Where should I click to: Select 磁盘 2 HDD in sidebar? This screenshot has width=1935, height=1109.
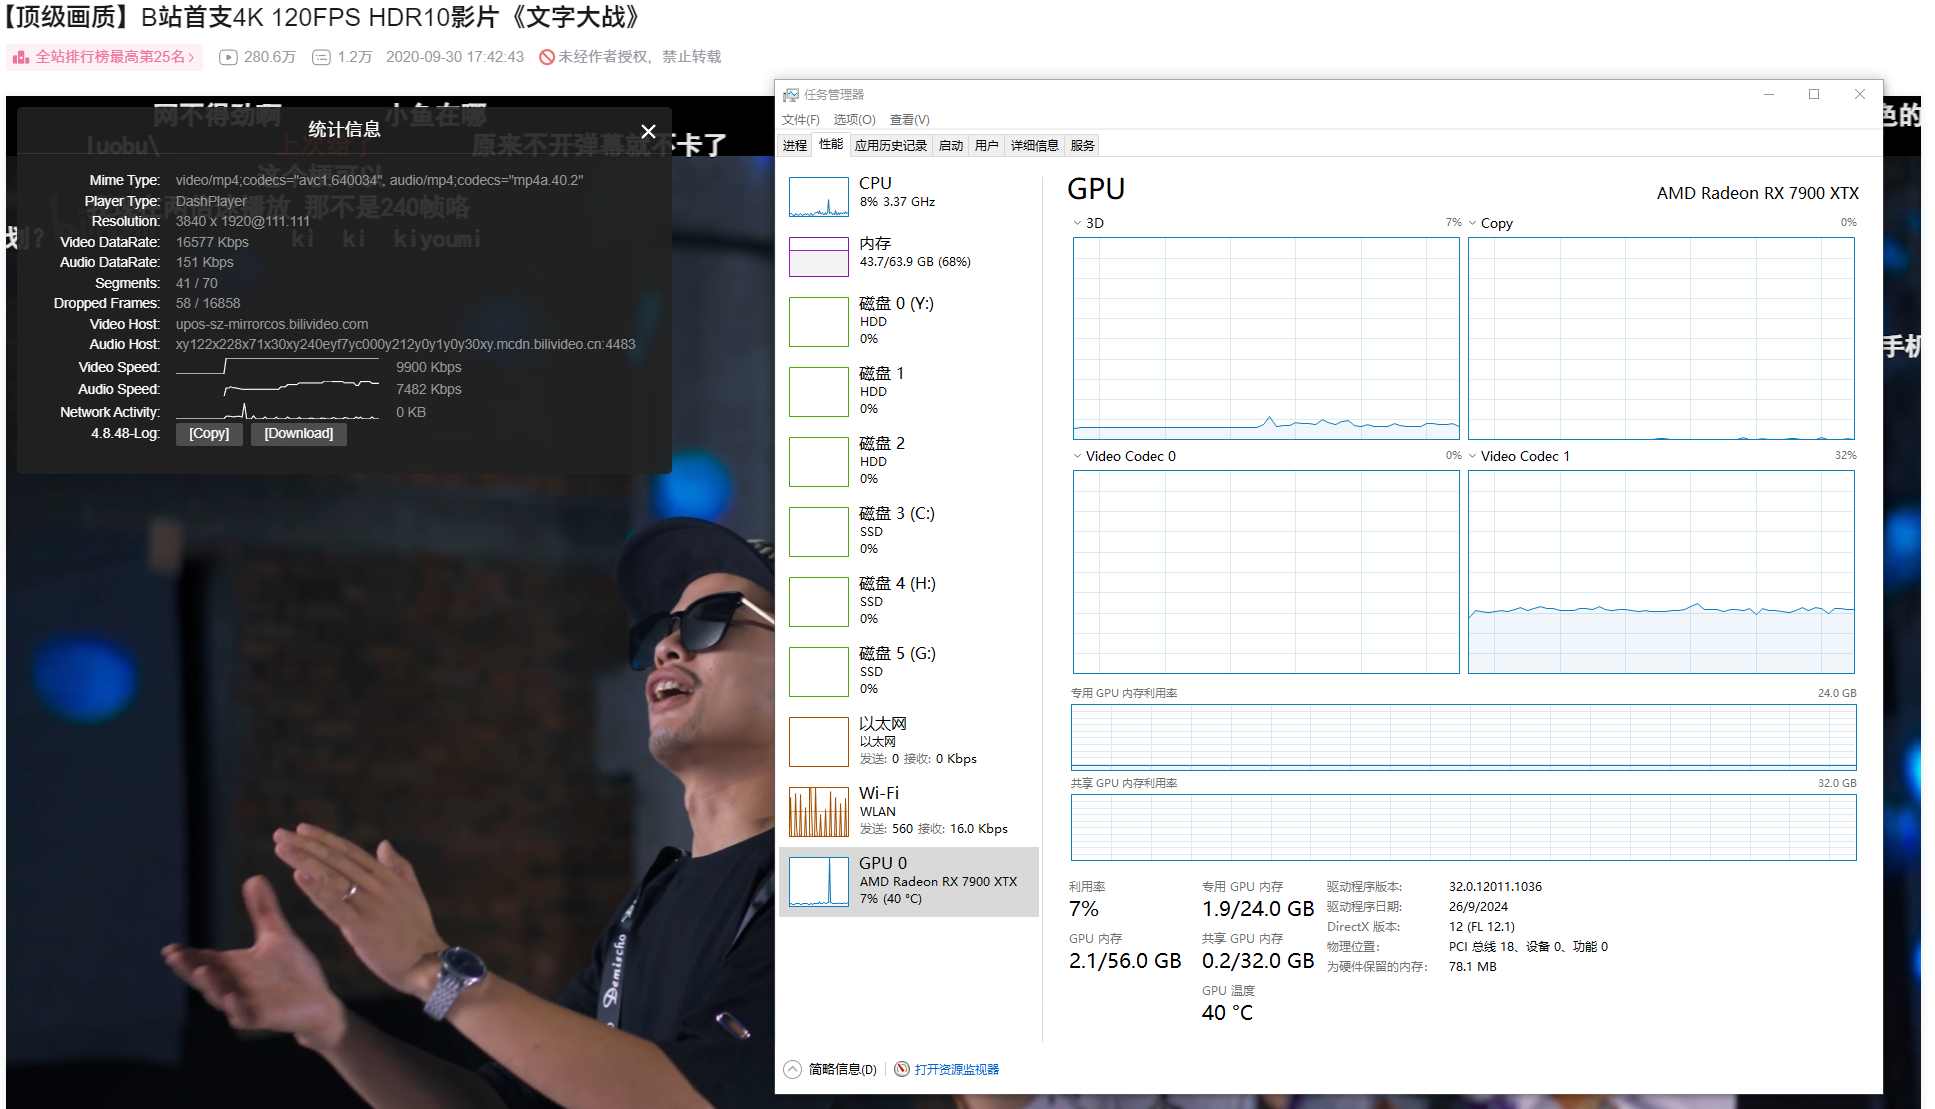point(908,462)
